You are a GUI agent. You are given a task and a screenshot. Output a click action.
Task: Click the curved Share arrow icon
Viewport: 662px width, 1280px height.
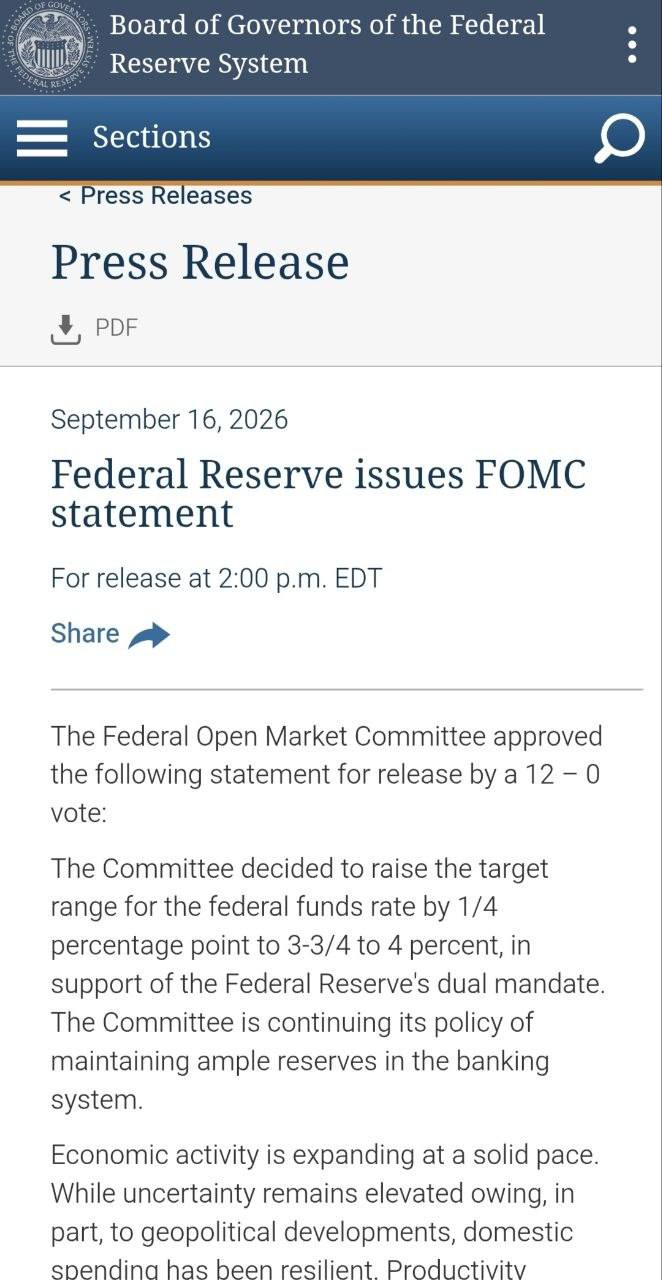point(149,635)
